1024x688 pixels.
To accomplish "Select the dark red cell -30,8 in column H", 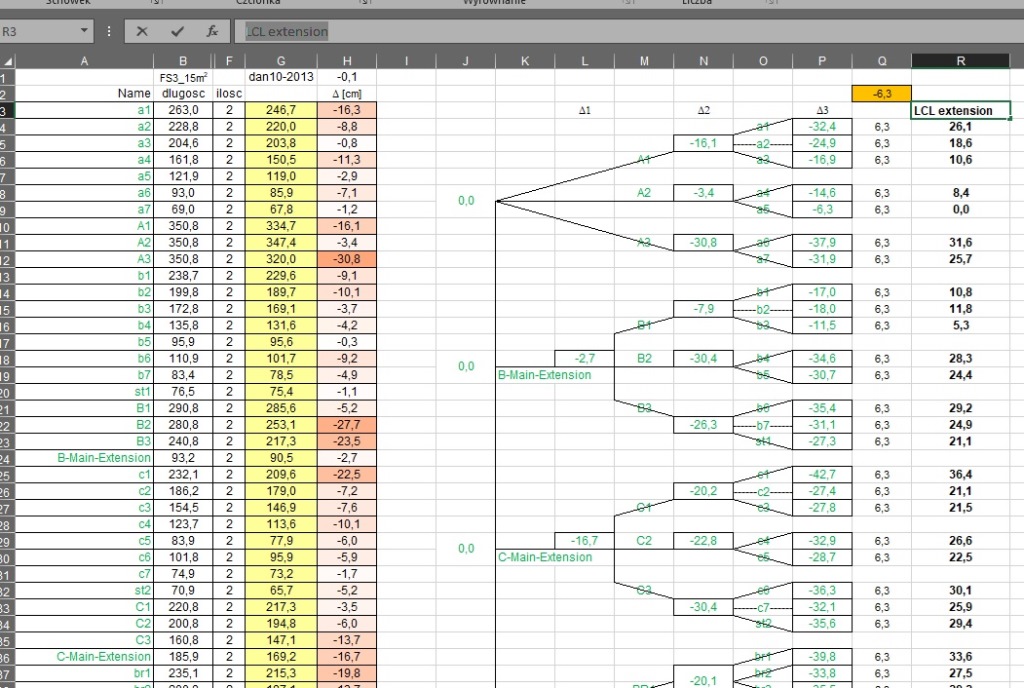I will [347, 259].
